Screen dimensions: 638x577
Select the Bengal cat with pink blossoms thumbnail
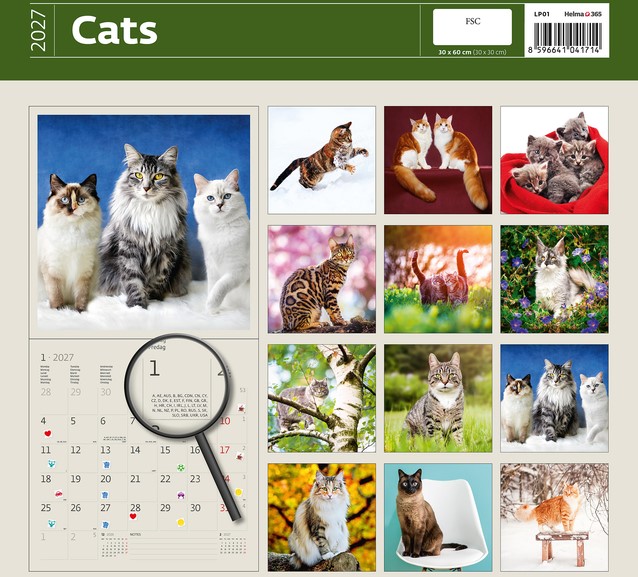tap(322, 279)
